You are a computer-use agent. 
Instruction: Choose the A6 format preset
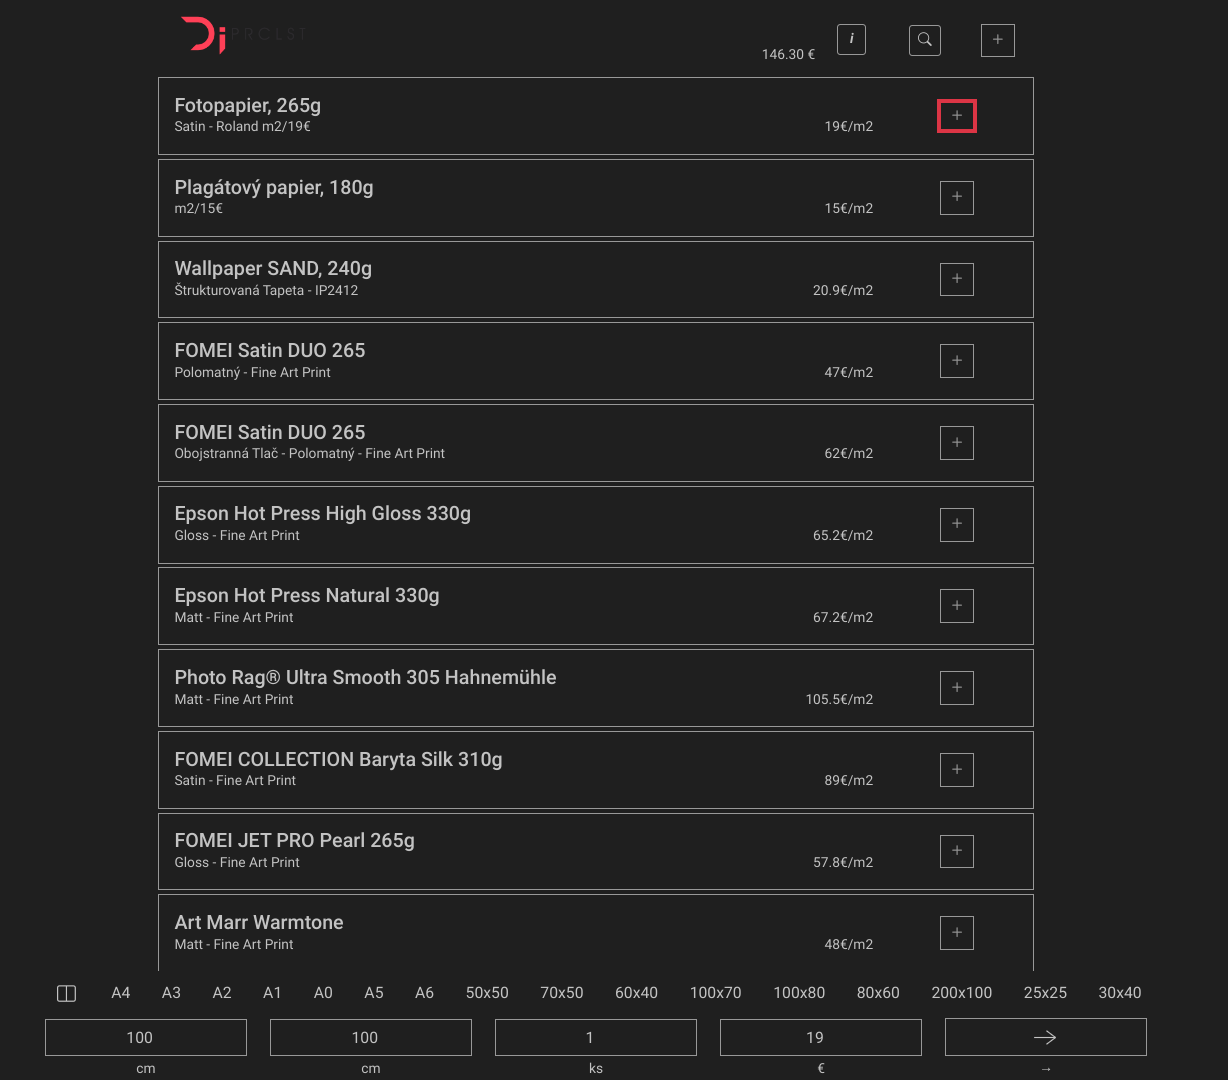[x=425, y=993]
